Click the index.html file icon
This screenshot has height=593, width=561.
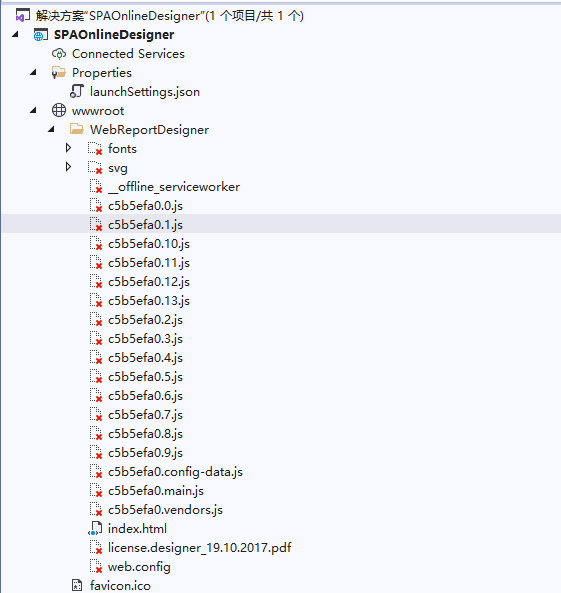coord(95,528)
